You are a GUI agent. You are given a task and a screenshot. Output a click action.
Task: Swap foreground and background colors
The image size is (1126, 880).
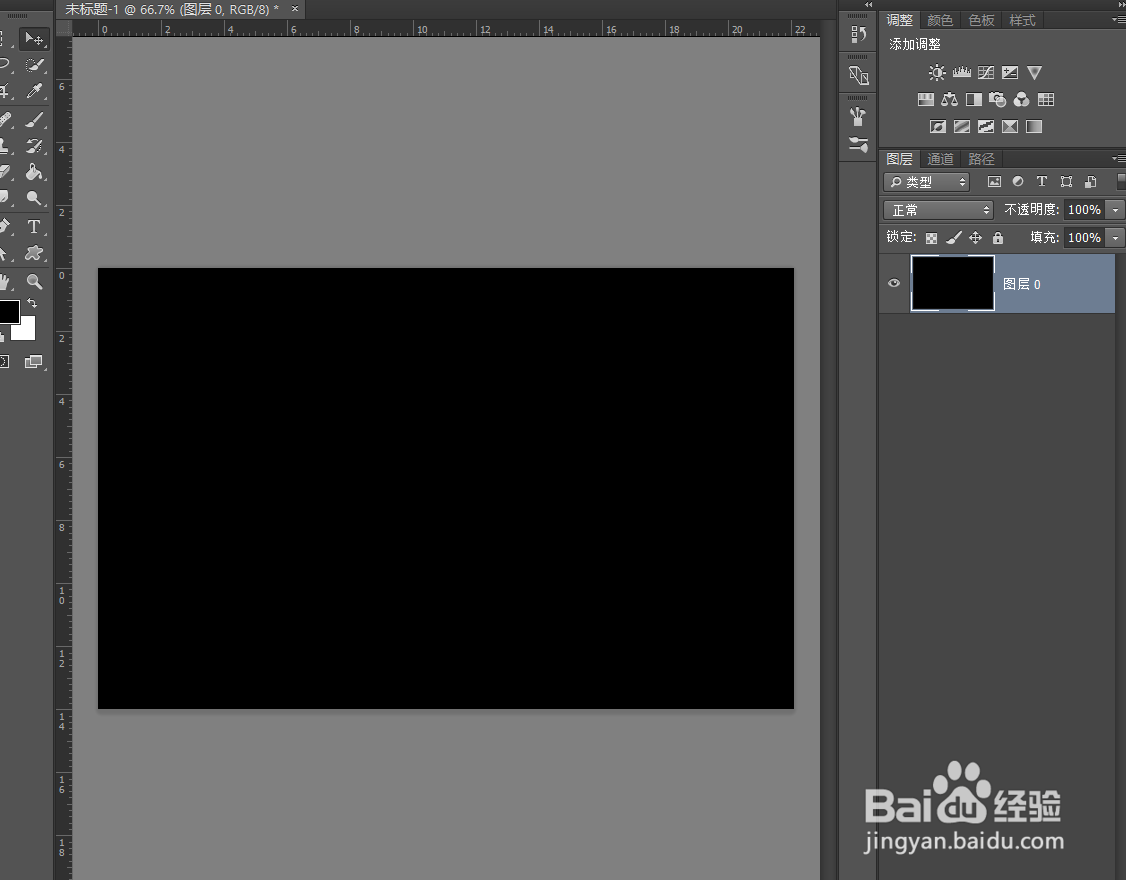point(32,303)
